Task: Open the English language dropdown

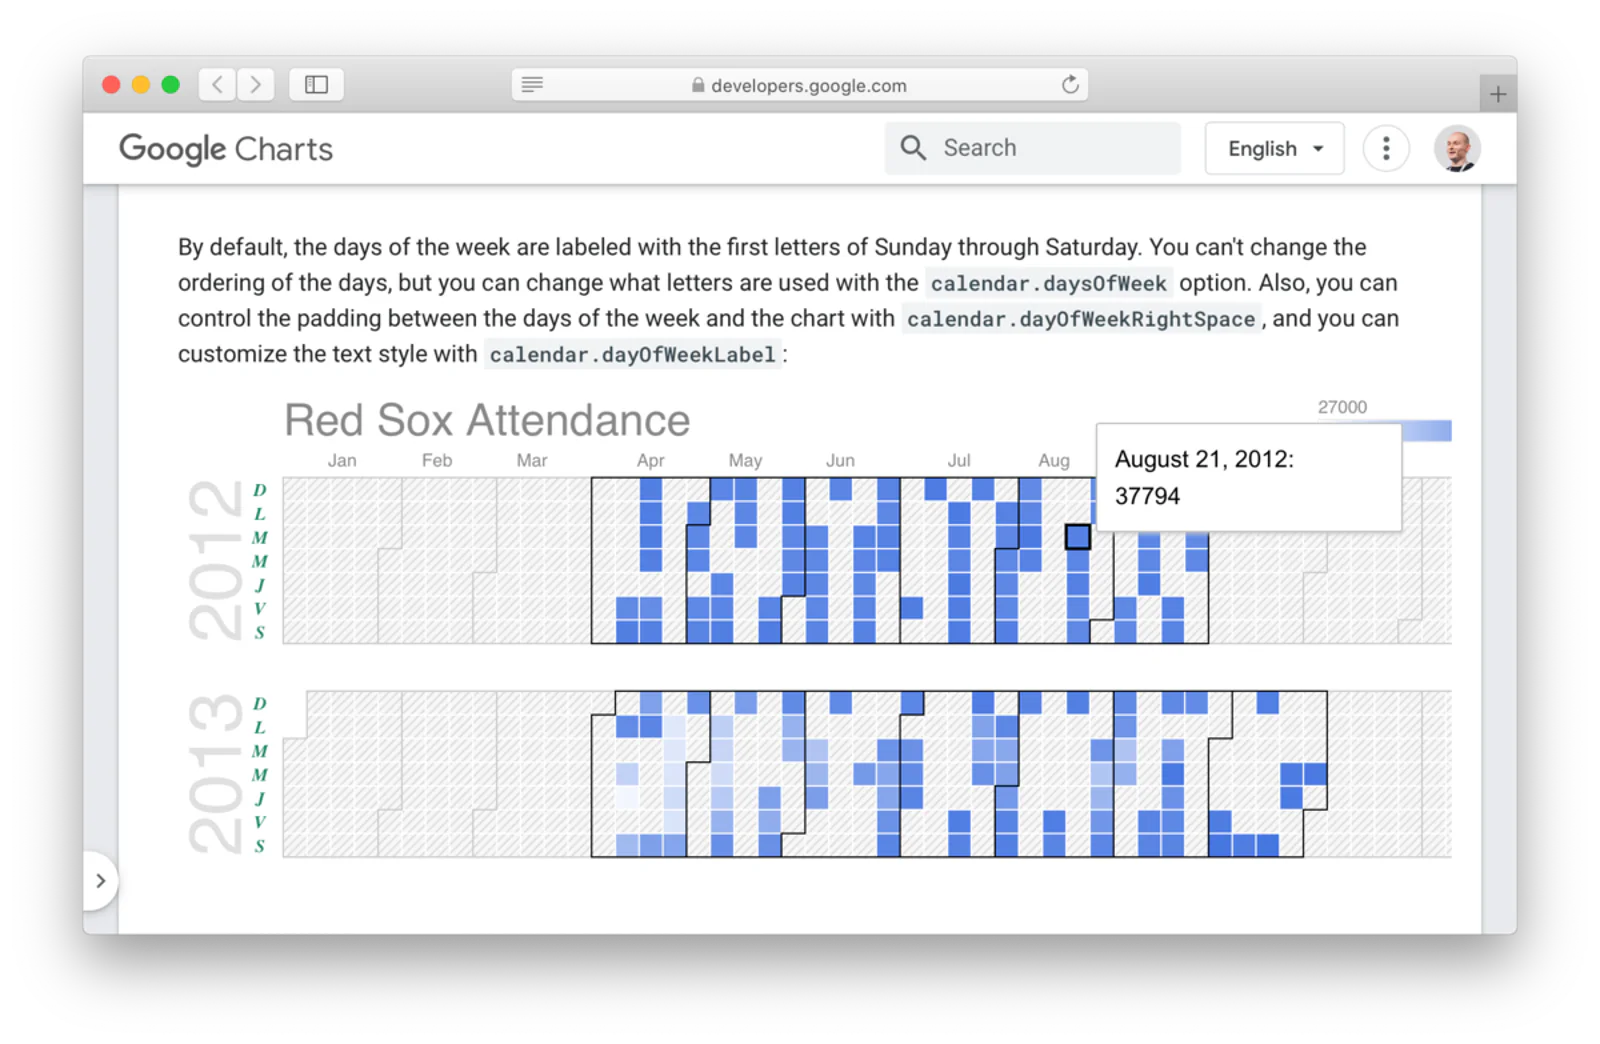Action: (x=1274, y=149)
